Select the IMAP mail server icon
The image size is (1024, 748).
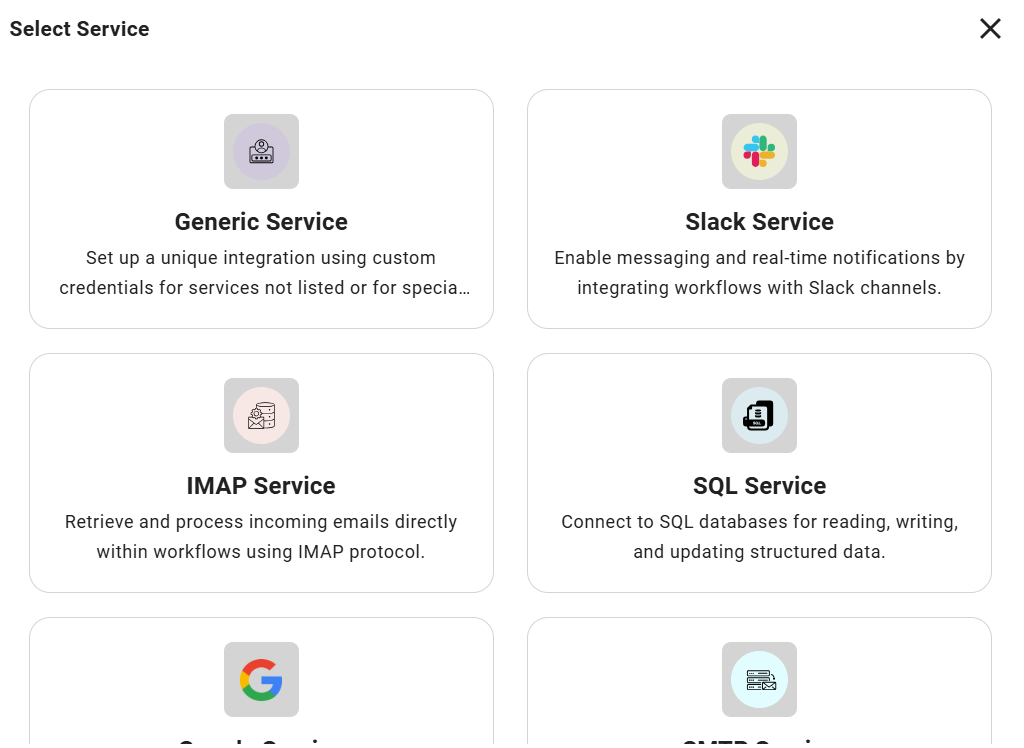click(x=261, y=416)
